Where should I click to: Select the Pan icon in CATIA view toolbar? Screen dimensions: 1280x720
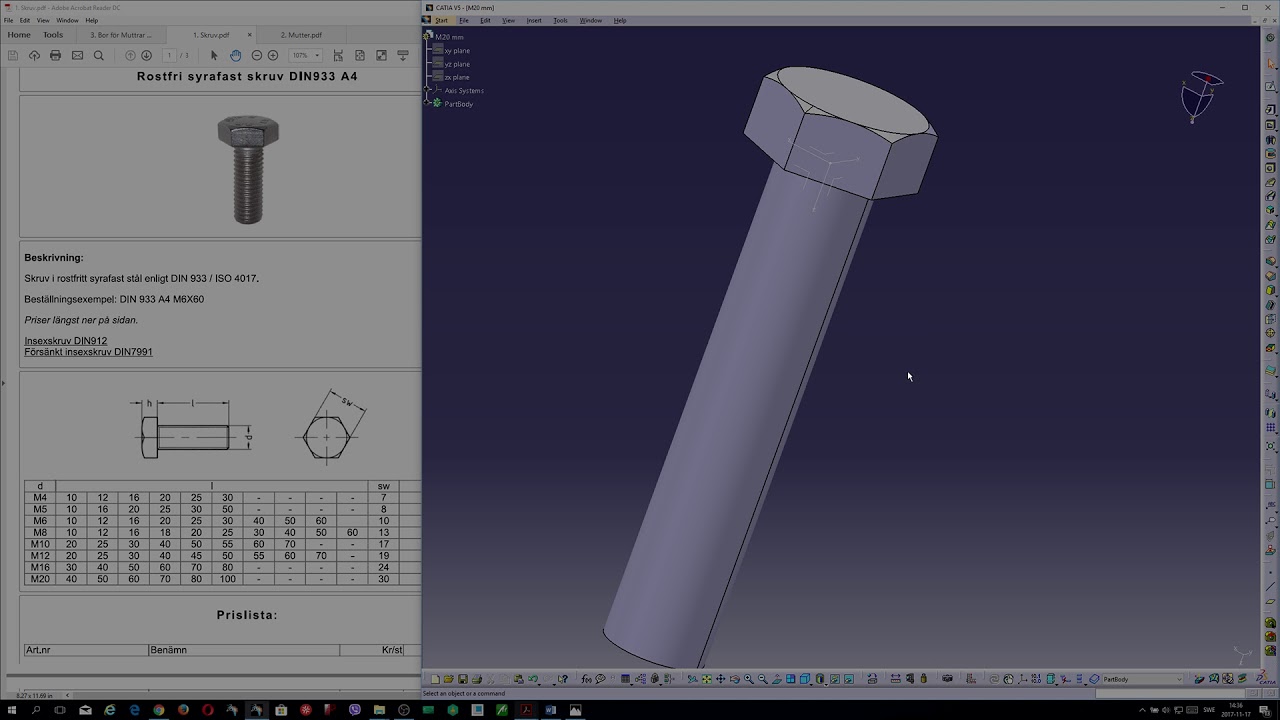point(720,679)
